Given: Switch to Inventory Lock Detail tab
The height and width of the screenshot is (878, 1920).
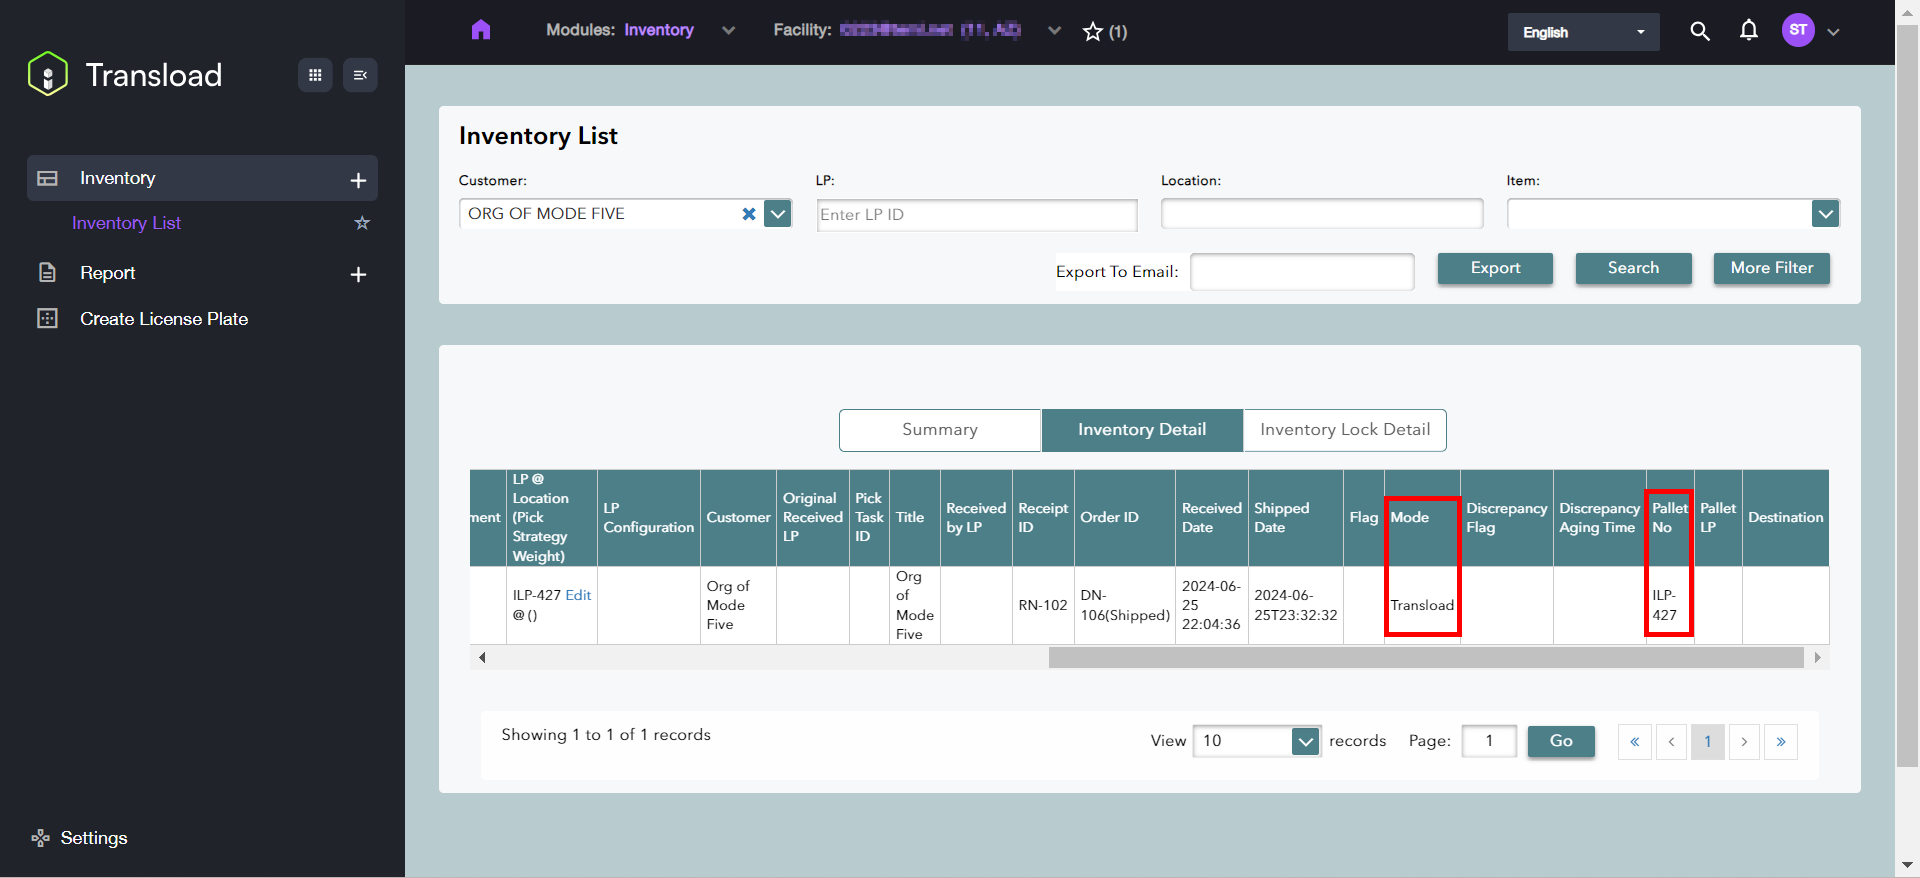Looking at the screenshot, I should click(1344, 430).
